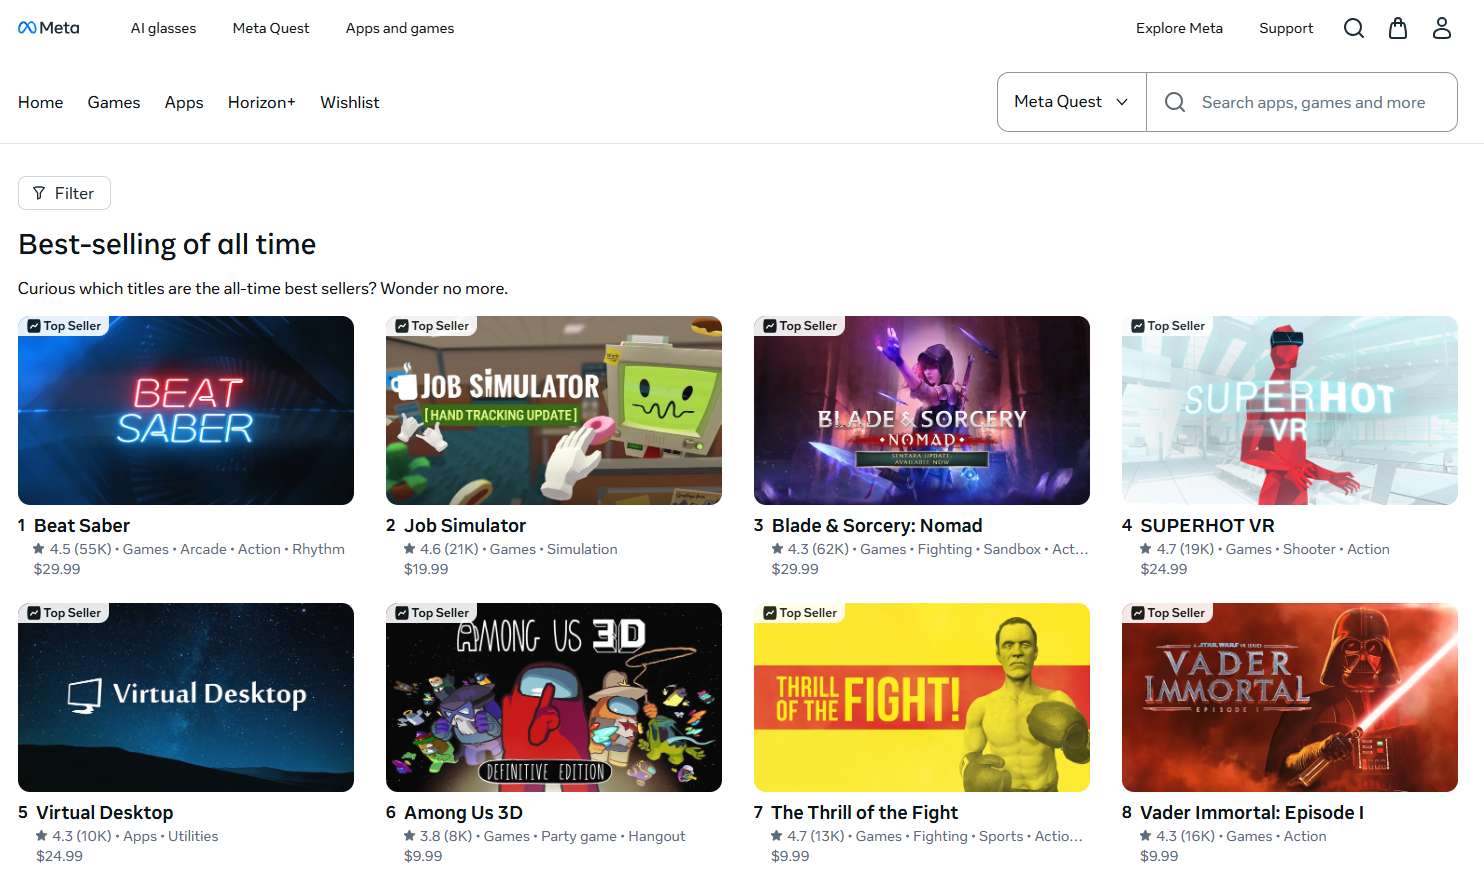Screen dimensions: 1484x878
Task: Click the "Best-selling of all time" heading
Action: (167, 244)
